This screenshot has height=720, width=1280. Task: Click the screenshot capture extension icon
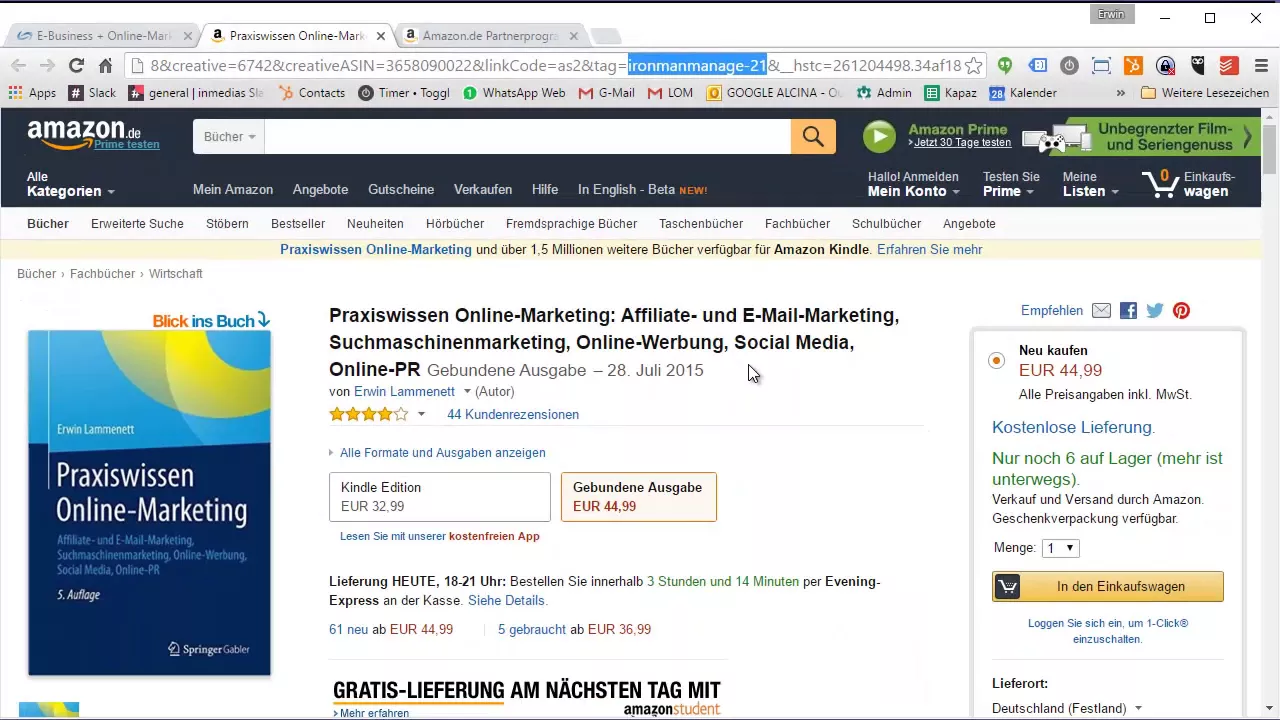pyautogui.click(x=1101, y=66)
